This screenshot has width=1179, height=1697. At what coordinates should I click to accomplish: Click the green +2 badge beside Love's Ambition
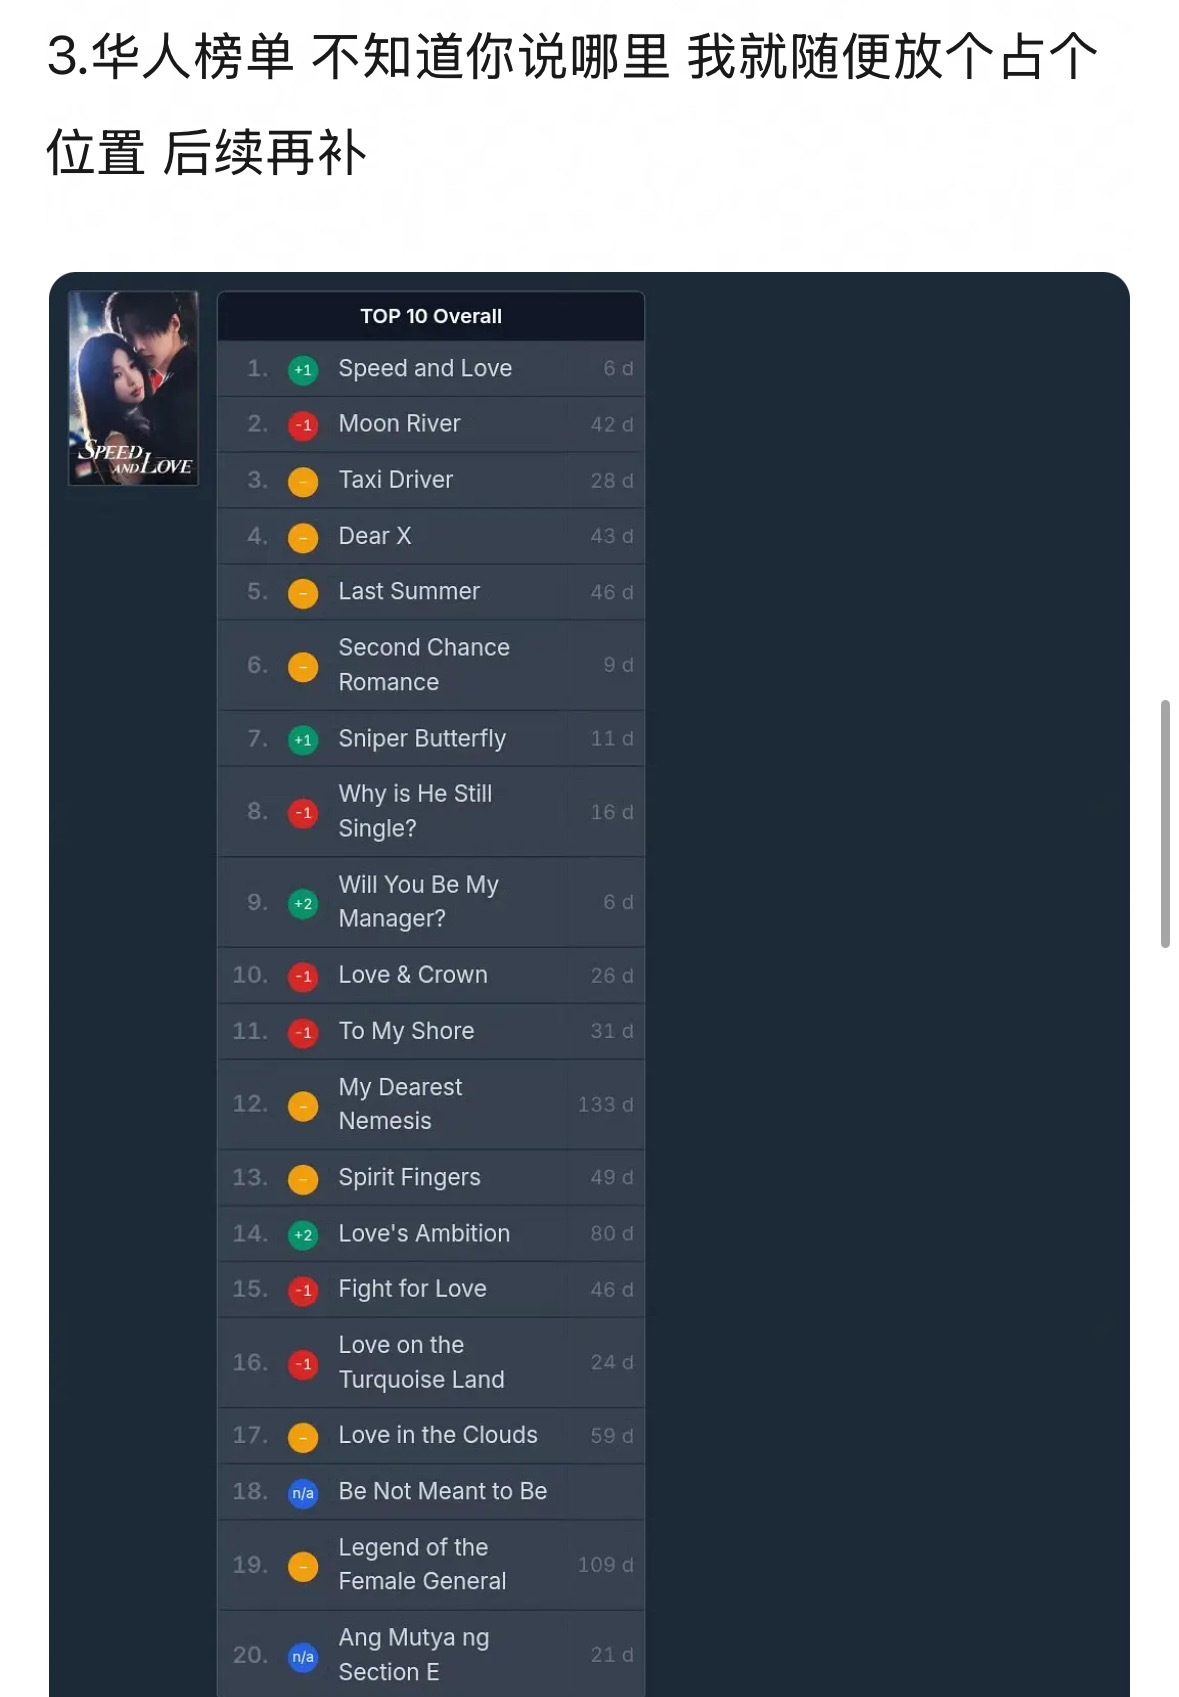pyautogui.click(x=303, y=1235)
